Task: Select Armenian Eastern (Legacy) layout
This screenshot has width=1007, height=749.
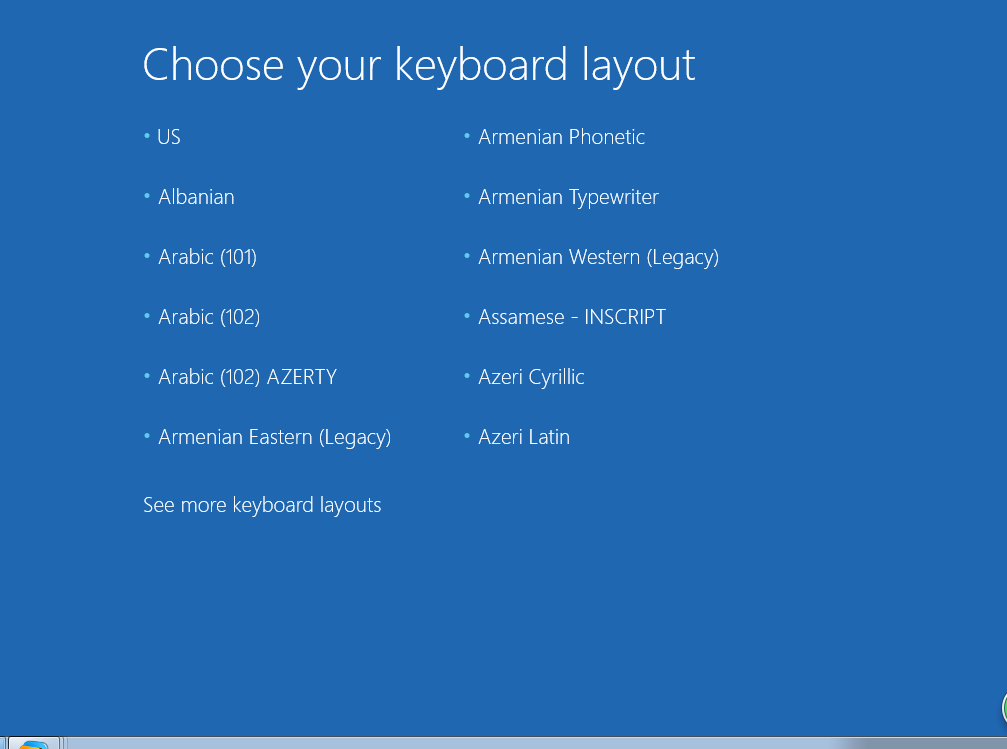Action: (x=274, y=437)
